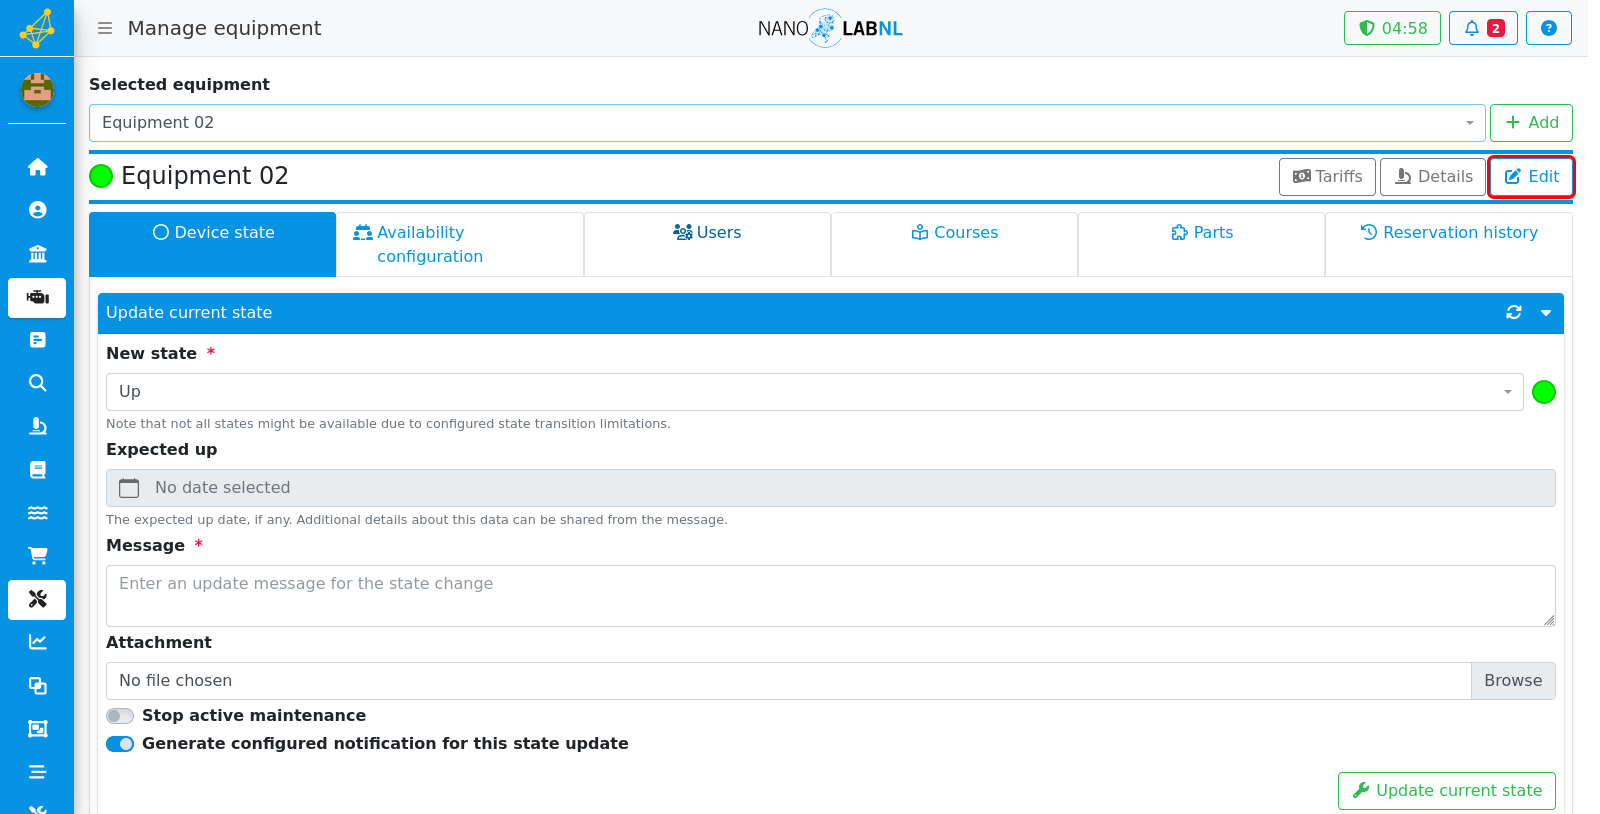Click the Edit button
Image resolution: width=1600 pixels, height=814 pixels.
[1531, 177]
